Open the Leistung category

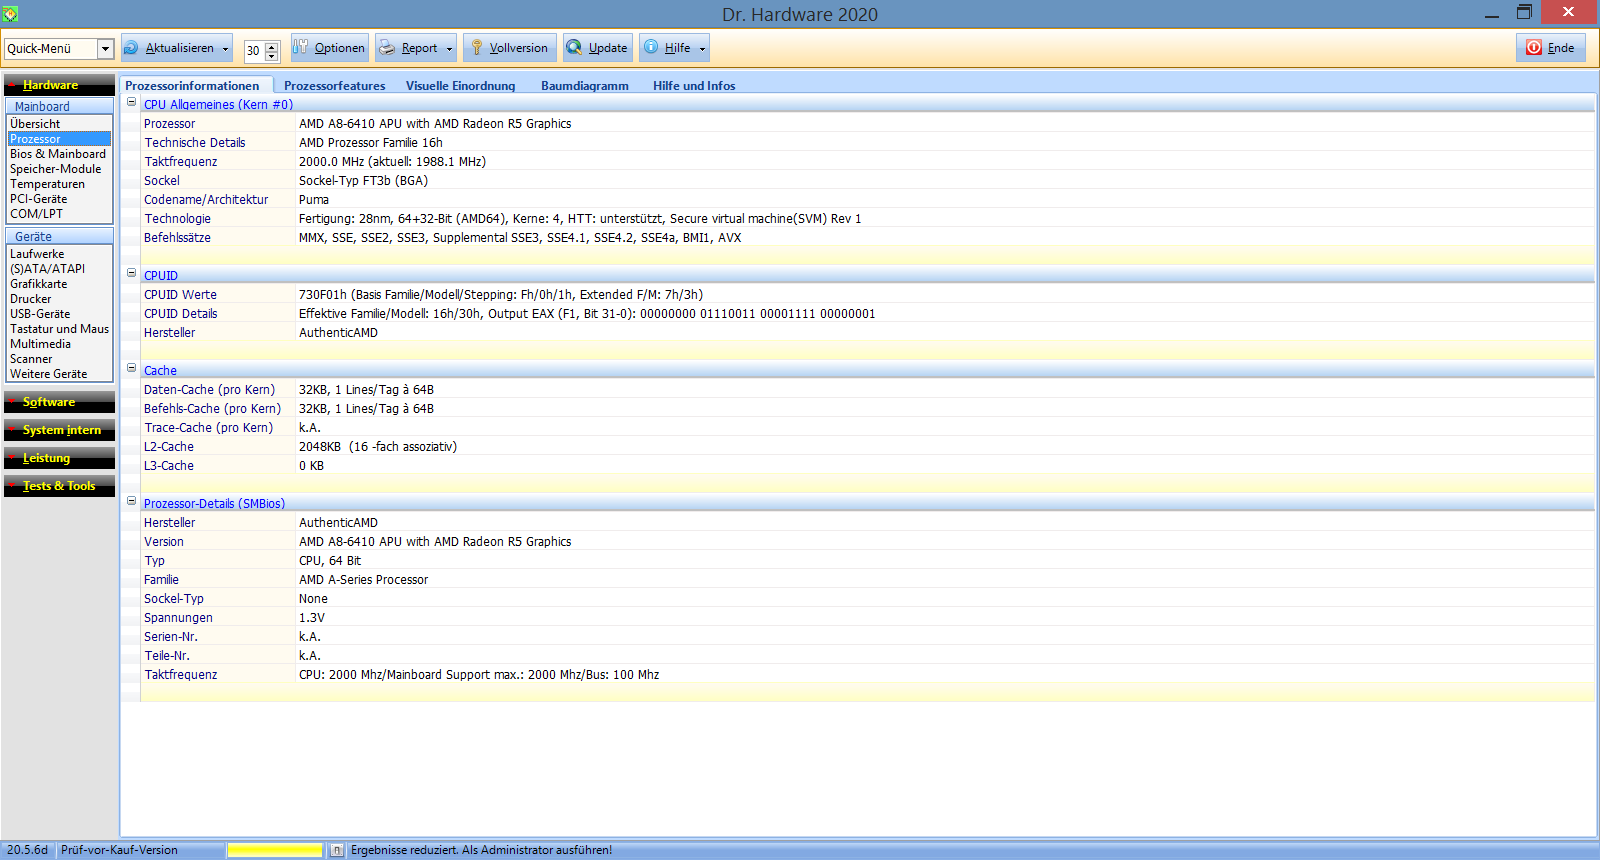point(59,458)
